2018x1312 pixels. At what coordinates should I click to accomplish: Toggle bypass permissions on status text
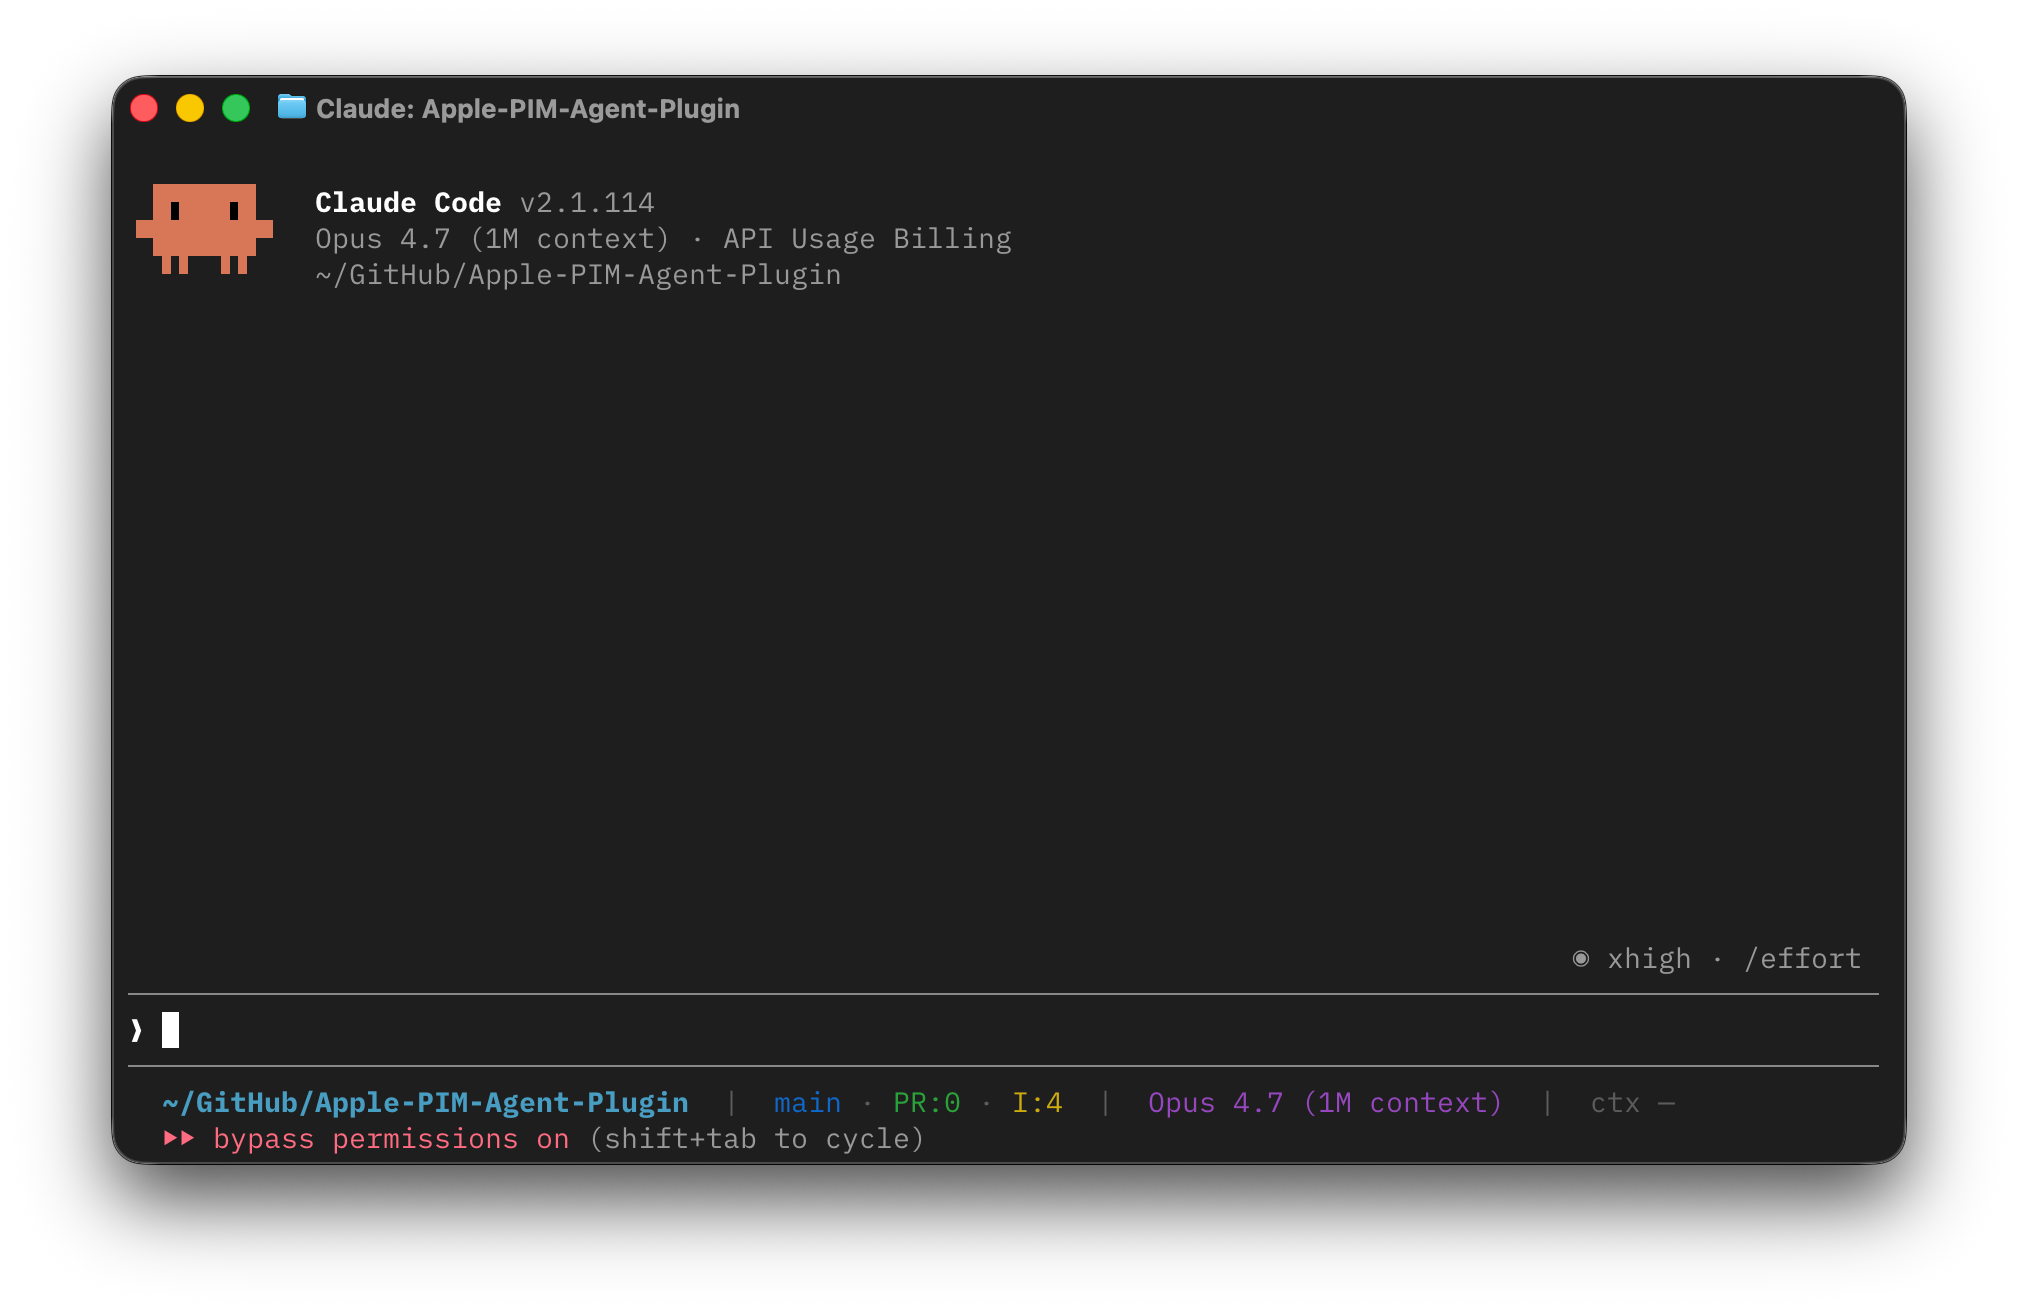coord(391,1139)
